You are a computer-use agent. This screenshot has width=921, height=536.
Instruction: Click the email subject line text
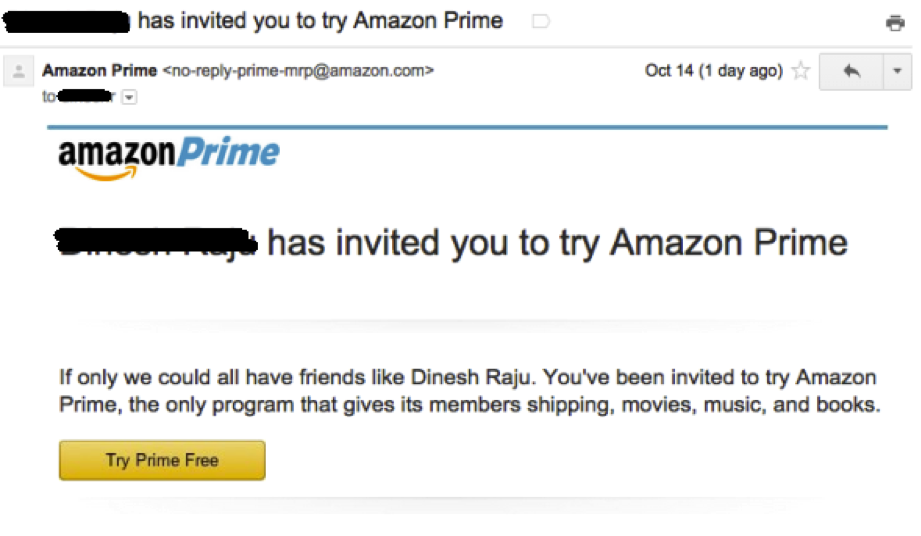pyautogui.click(x=320, y=21)
